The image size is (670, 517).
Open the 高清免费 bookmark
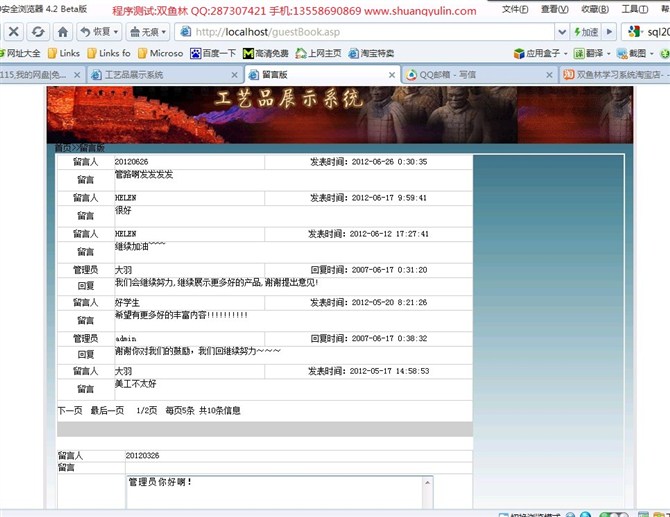265,53
